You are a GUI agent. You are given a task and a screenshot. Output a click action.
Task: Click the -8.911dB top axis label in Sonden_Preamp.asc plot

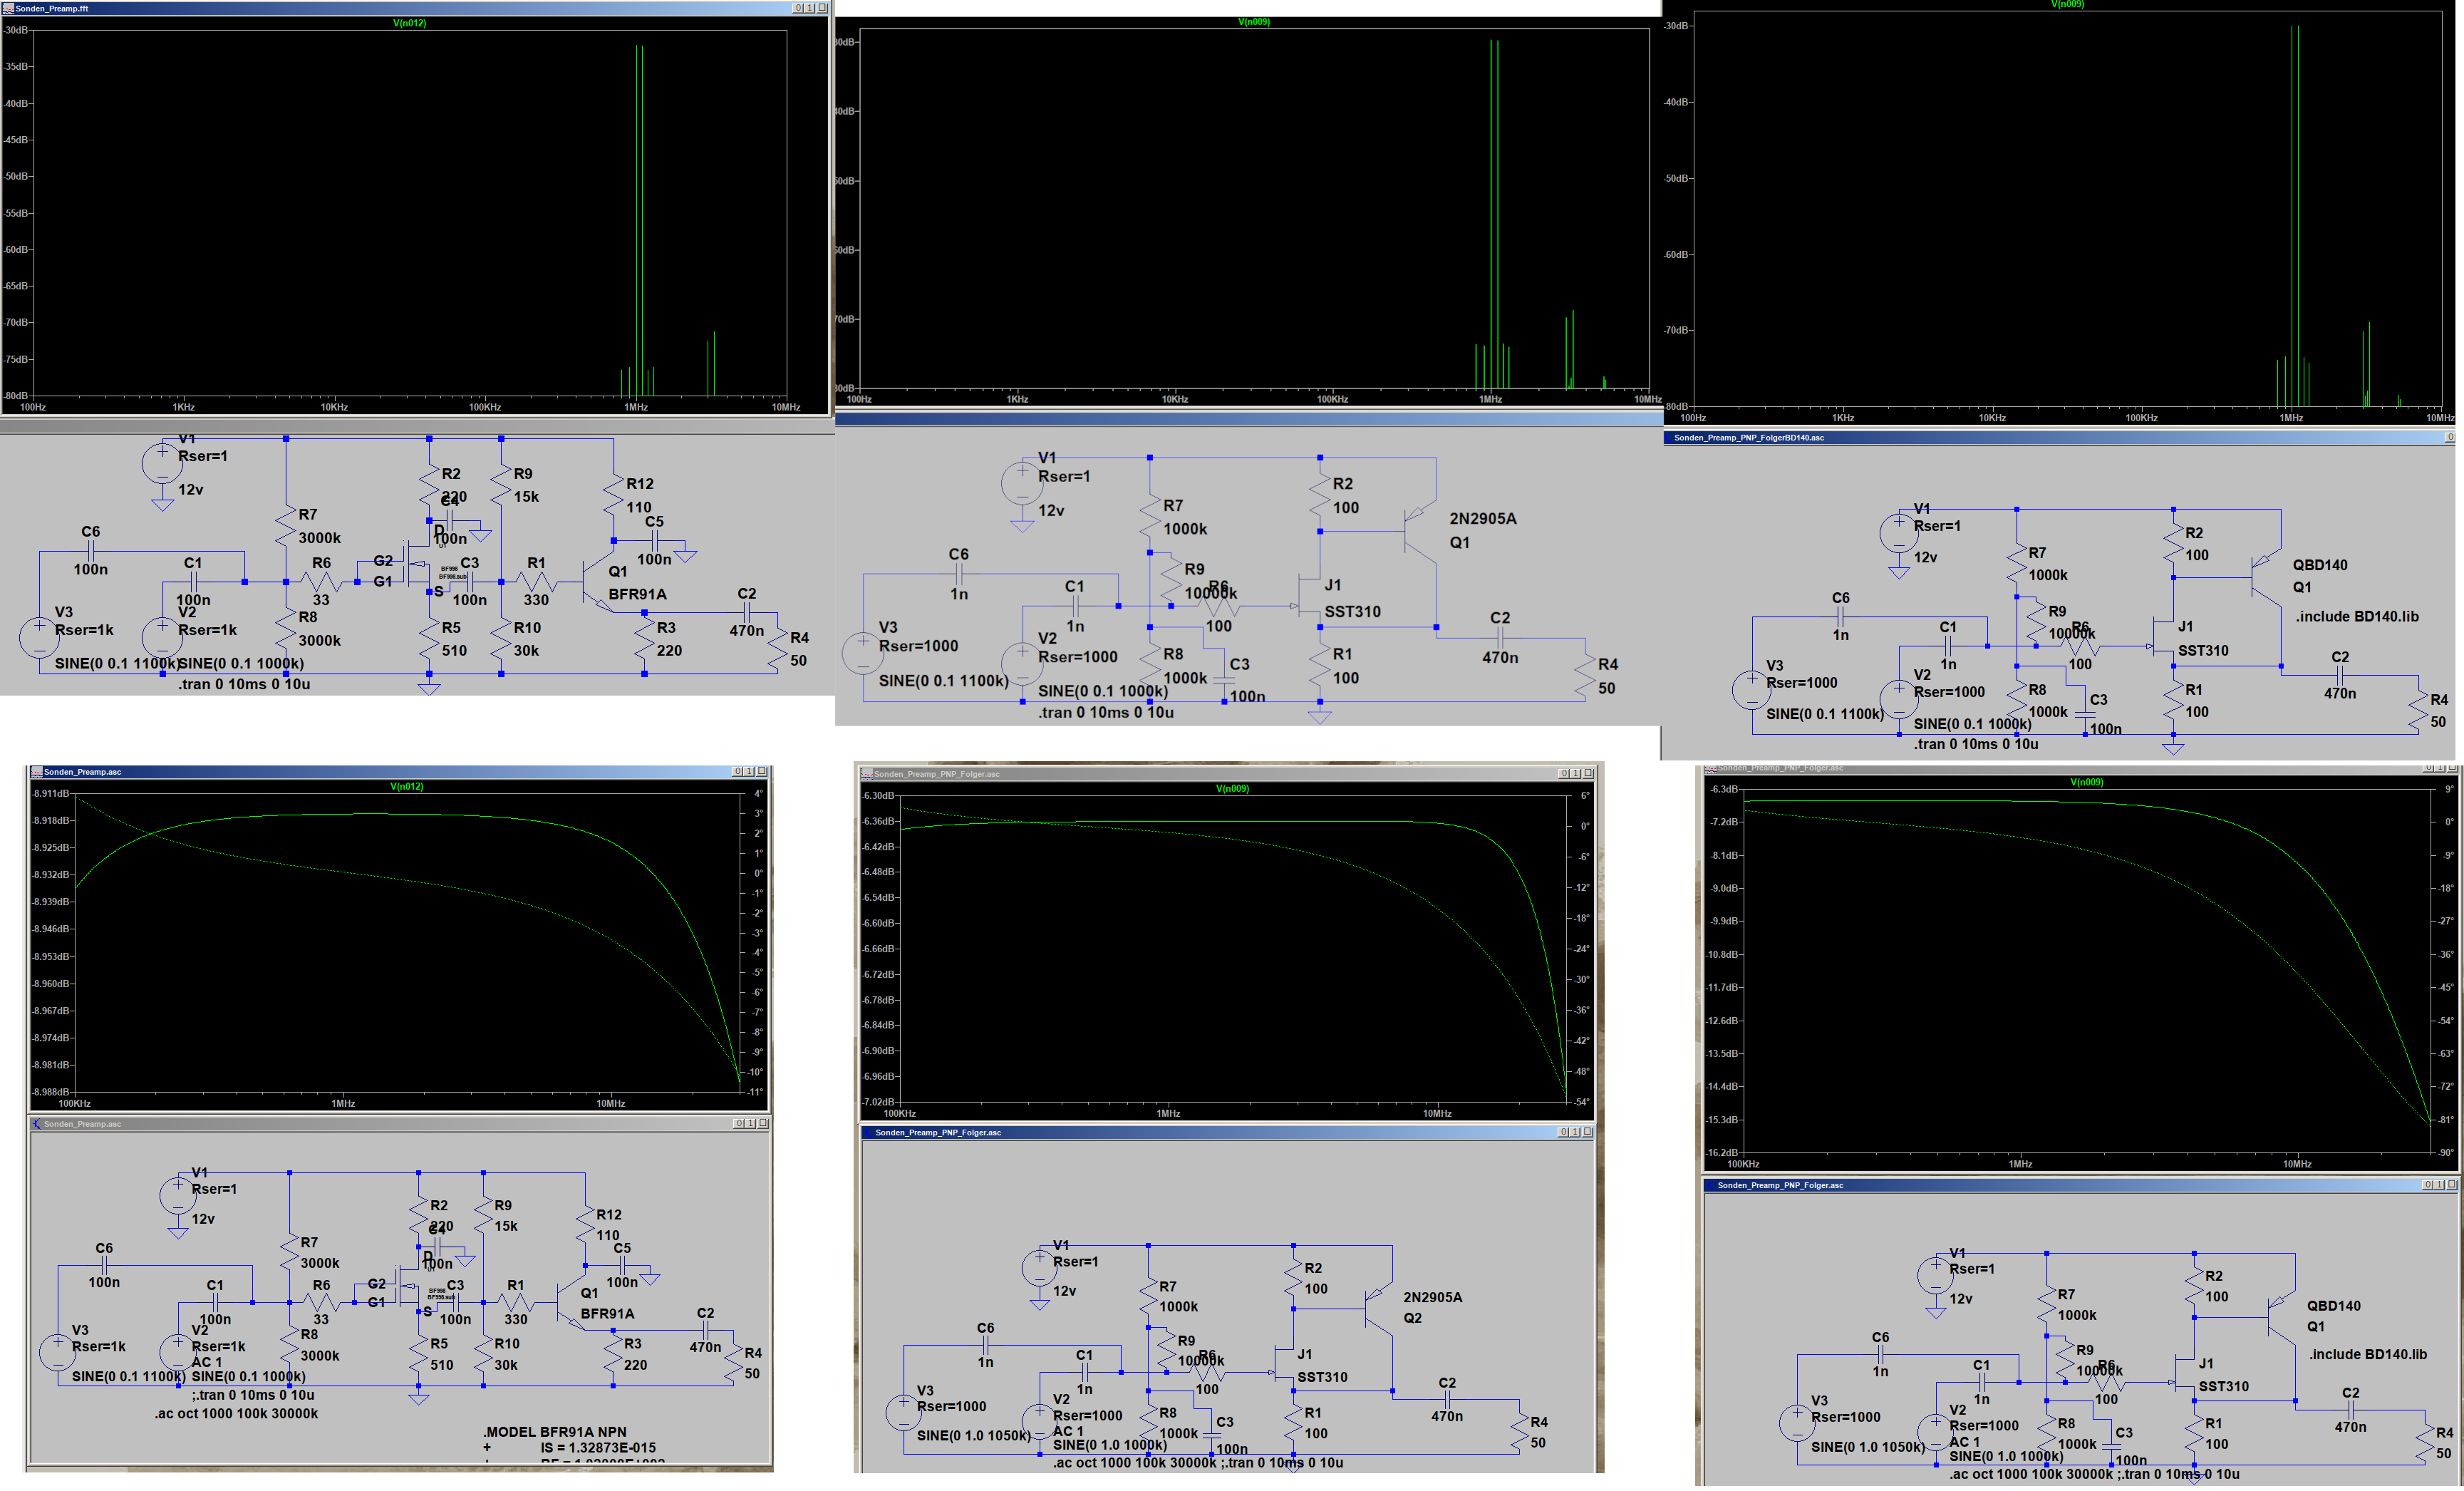(x=50, y=793)
